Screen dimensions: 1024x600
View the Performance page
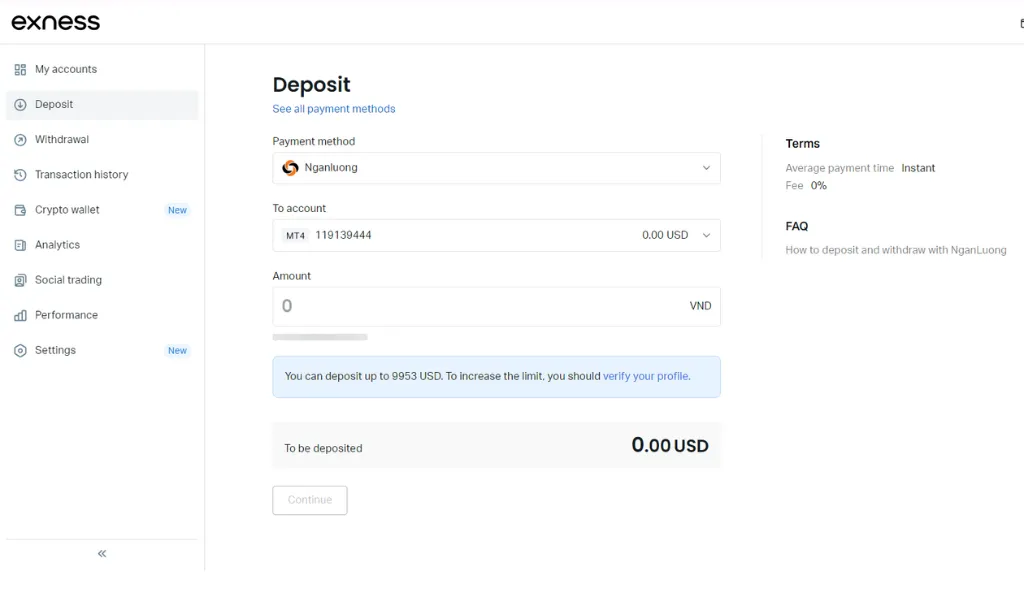click(65, 315)
